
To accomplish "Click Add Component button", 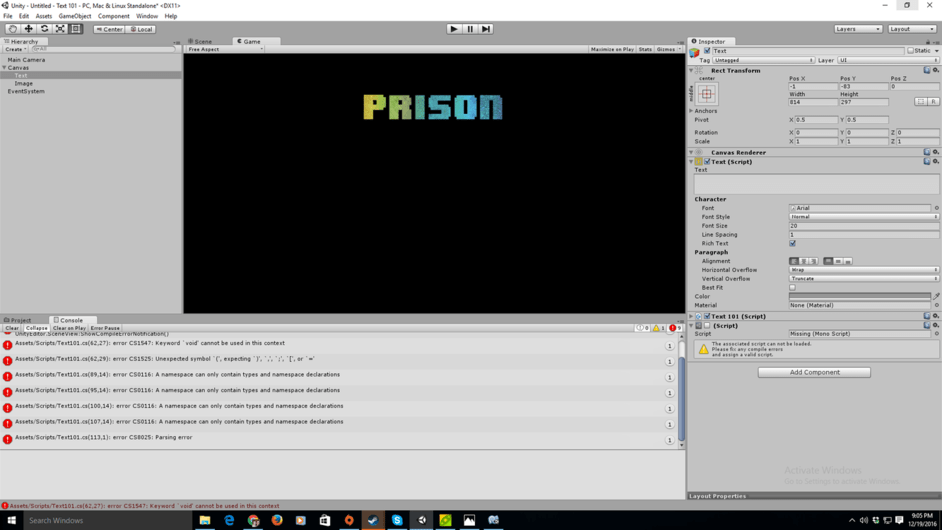I will click(x=814, y=373).
